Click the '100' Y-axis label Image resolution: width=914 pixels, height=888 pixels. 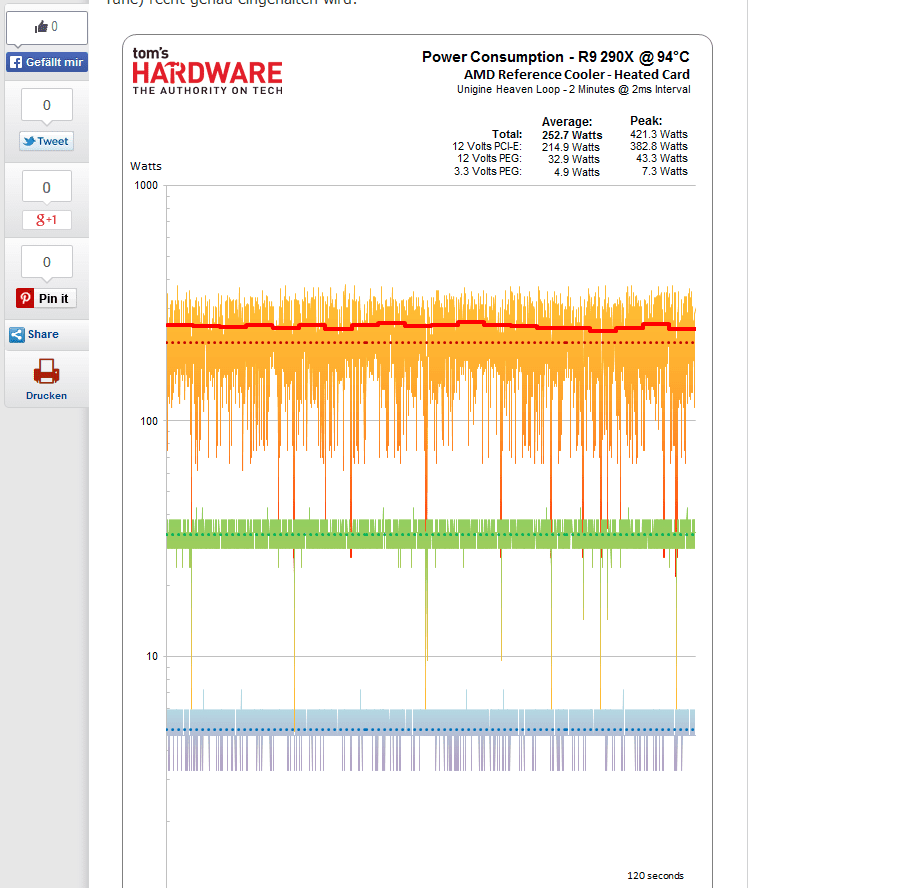pos(149,421)
